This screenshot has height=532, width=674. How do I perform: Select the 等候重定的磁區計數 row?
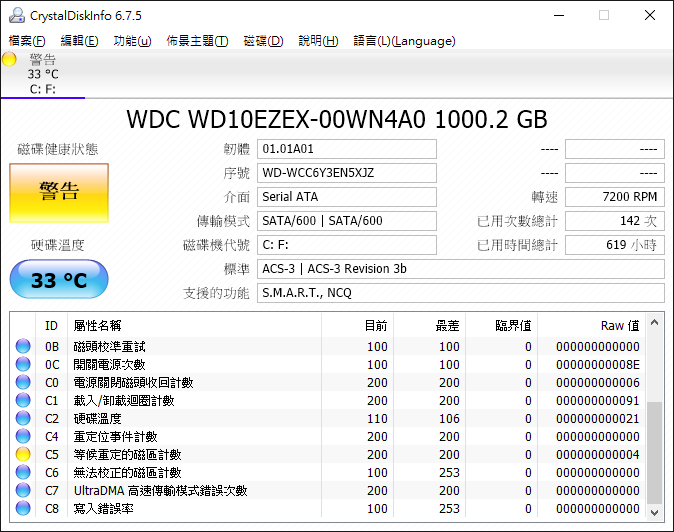[328, 455]
